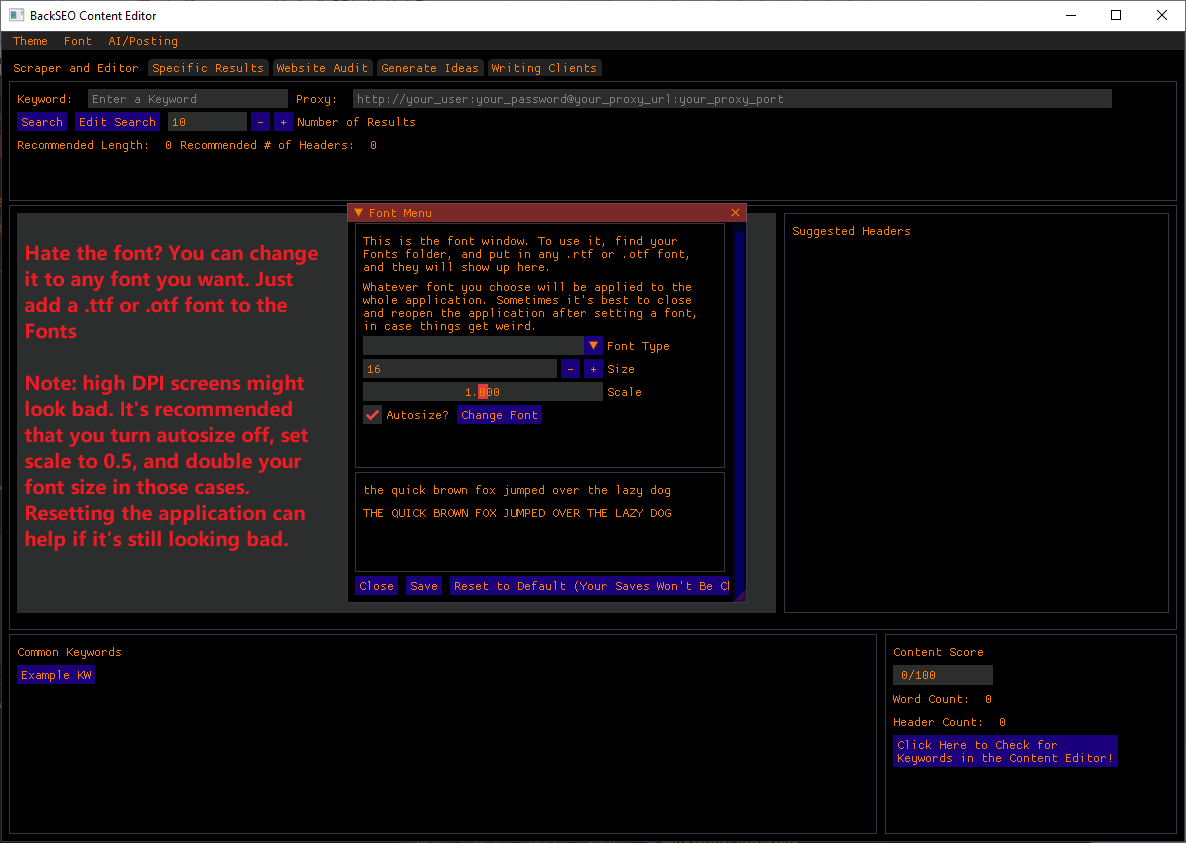
Task: Click the Change Font button
Action: pos(499,415)
